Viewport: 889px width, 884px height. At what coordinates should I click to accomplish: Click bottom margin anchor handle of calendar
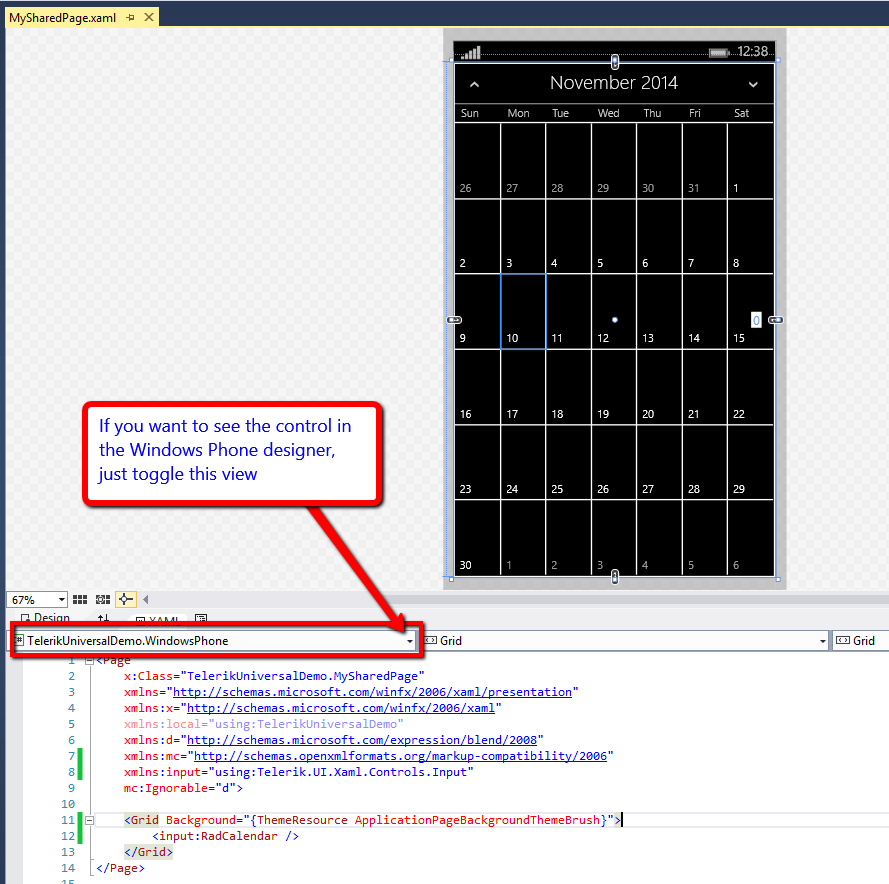615,577
